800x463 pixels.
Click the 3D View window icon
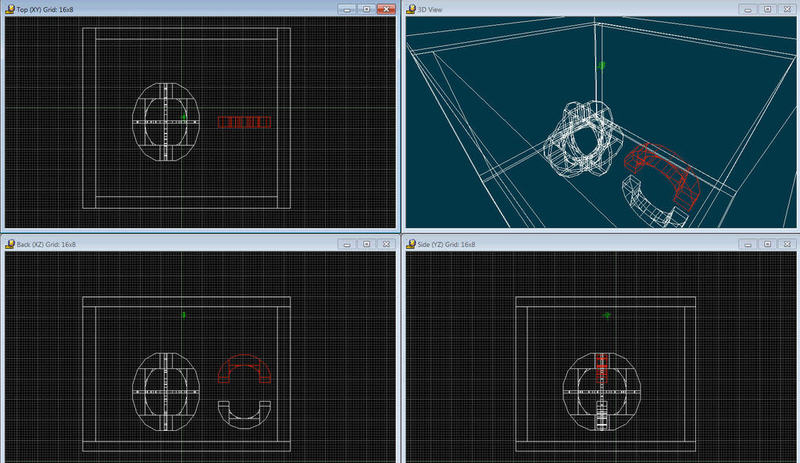pyautogui.click(x=410, y=8)
